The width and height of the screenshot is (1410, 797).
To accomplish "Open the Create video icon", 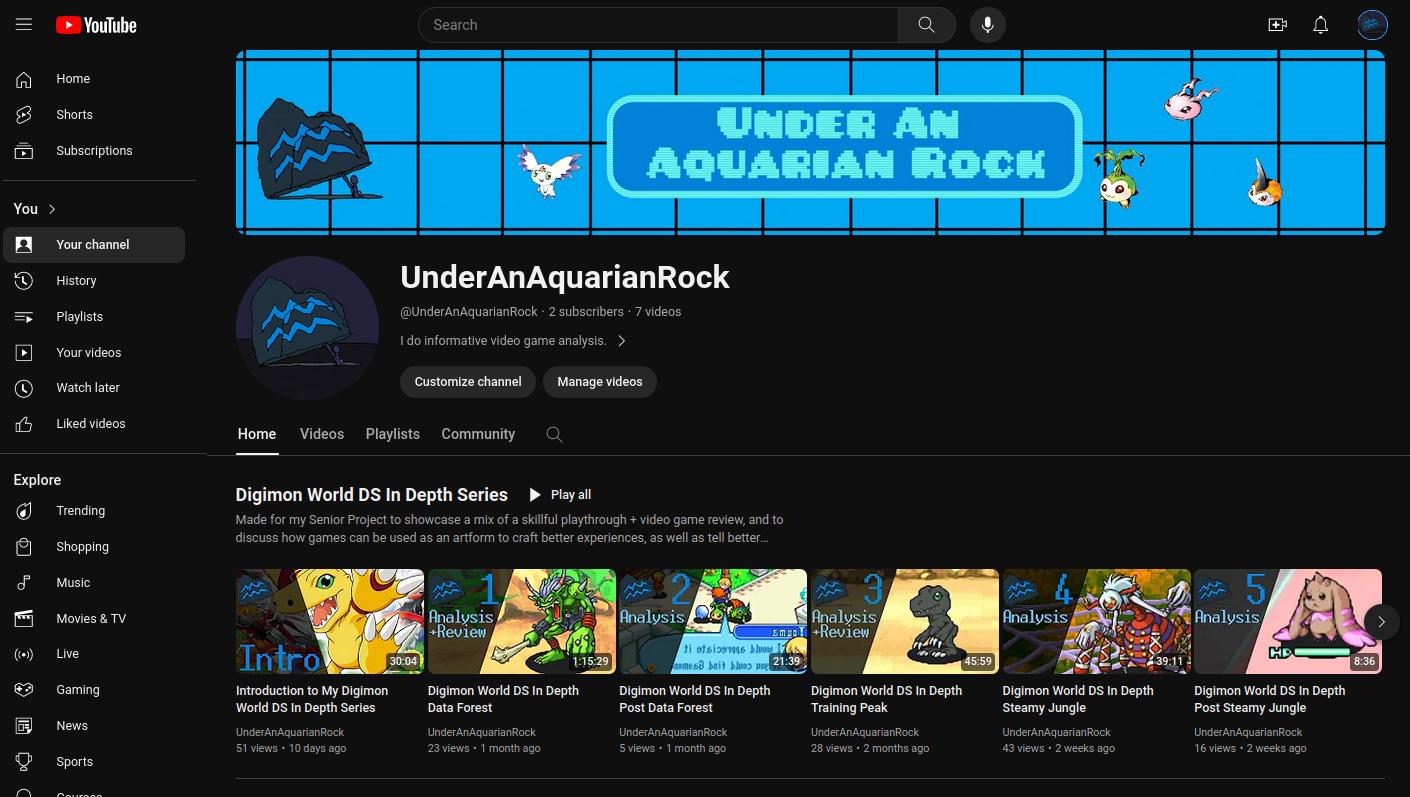I will coord(1277,25).
